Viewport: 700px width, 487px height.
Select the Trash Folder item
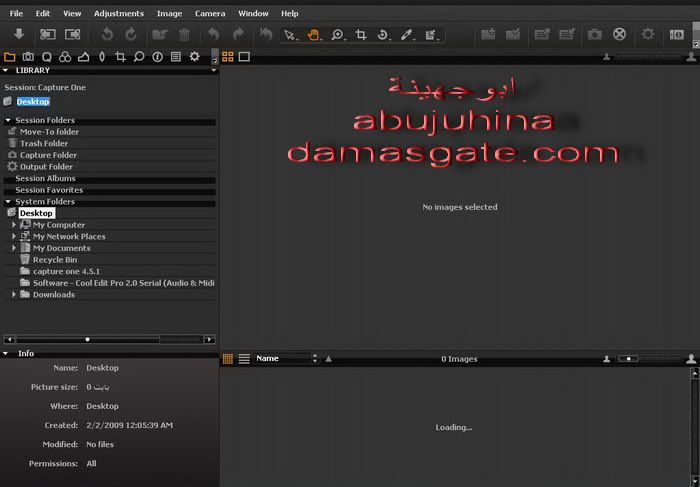pos(44,143)
